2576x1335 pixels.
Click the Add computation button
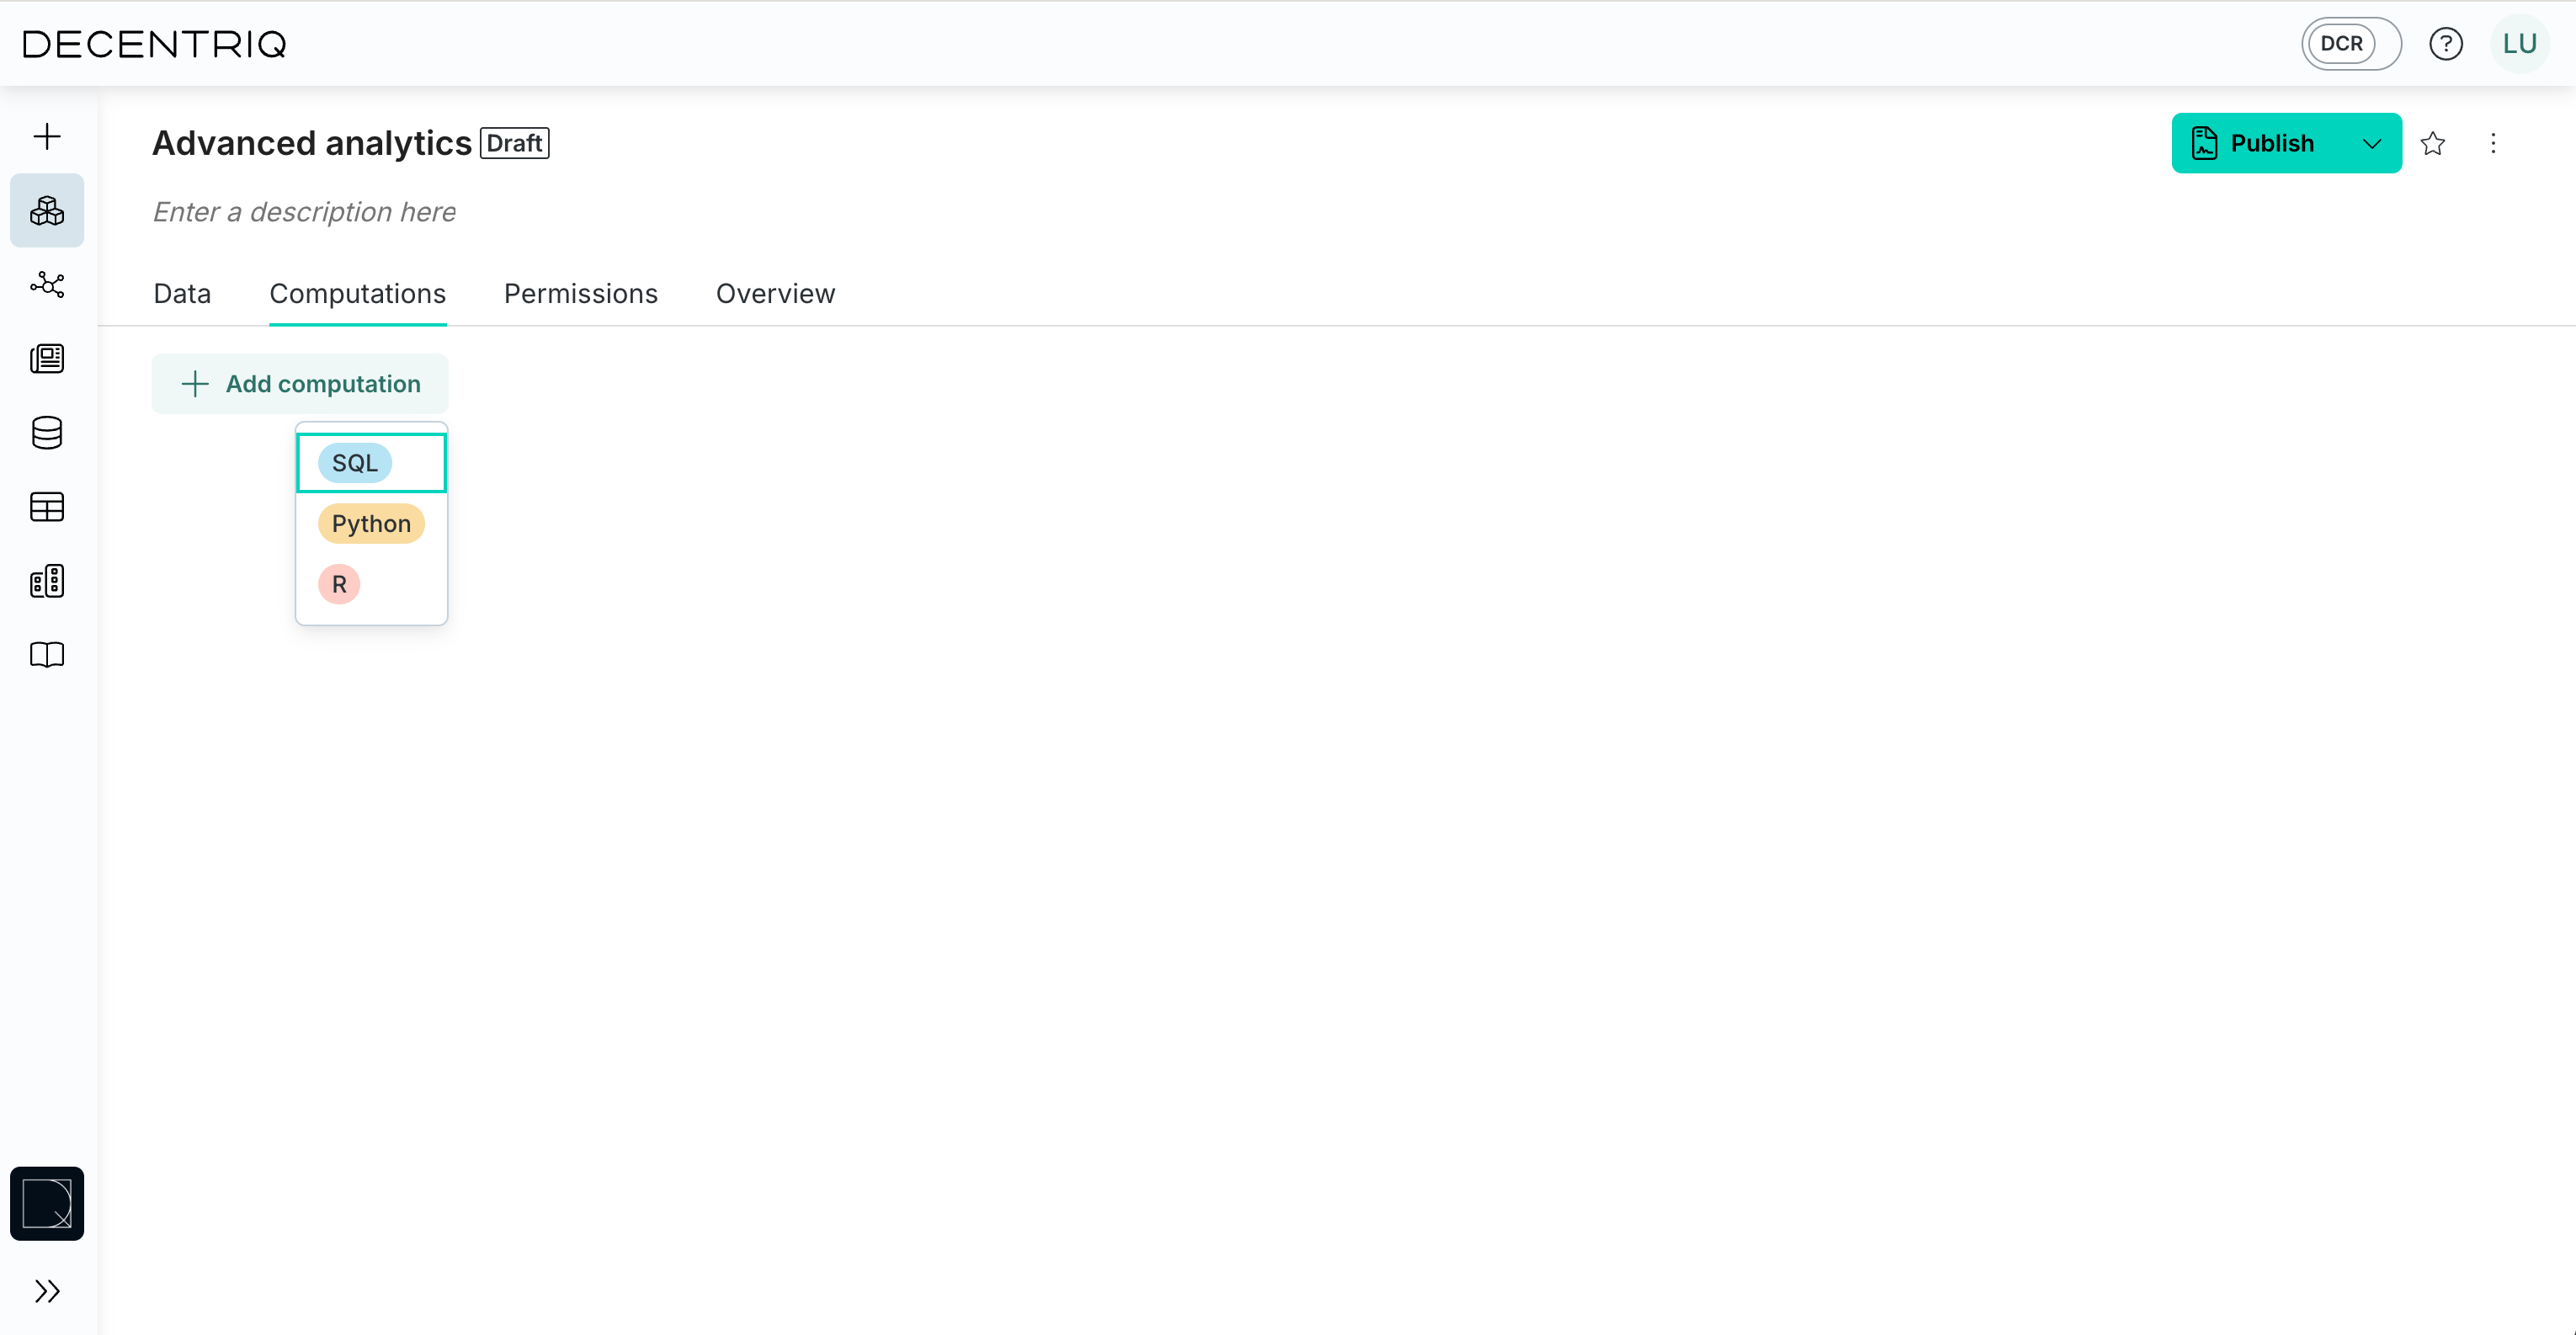[x=299, y=384]
